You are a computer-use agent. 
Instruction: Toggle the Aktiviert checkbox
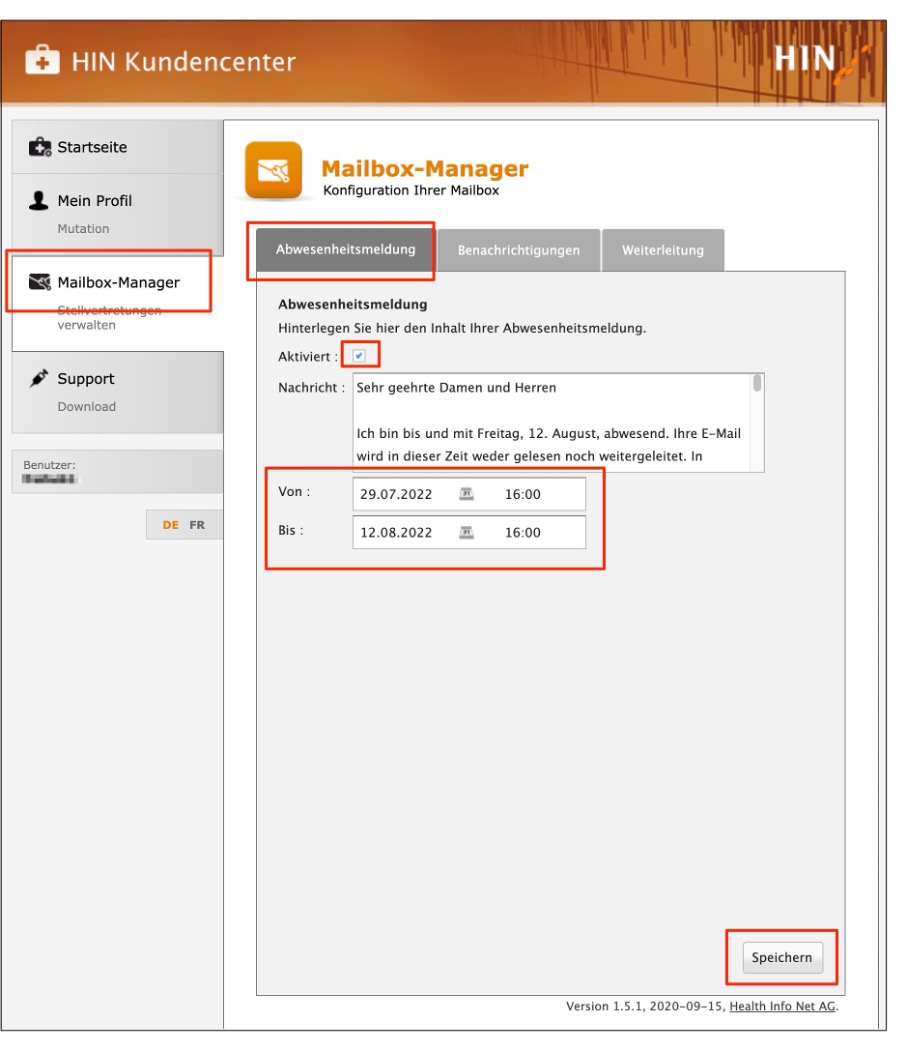(x=359, y=356)
